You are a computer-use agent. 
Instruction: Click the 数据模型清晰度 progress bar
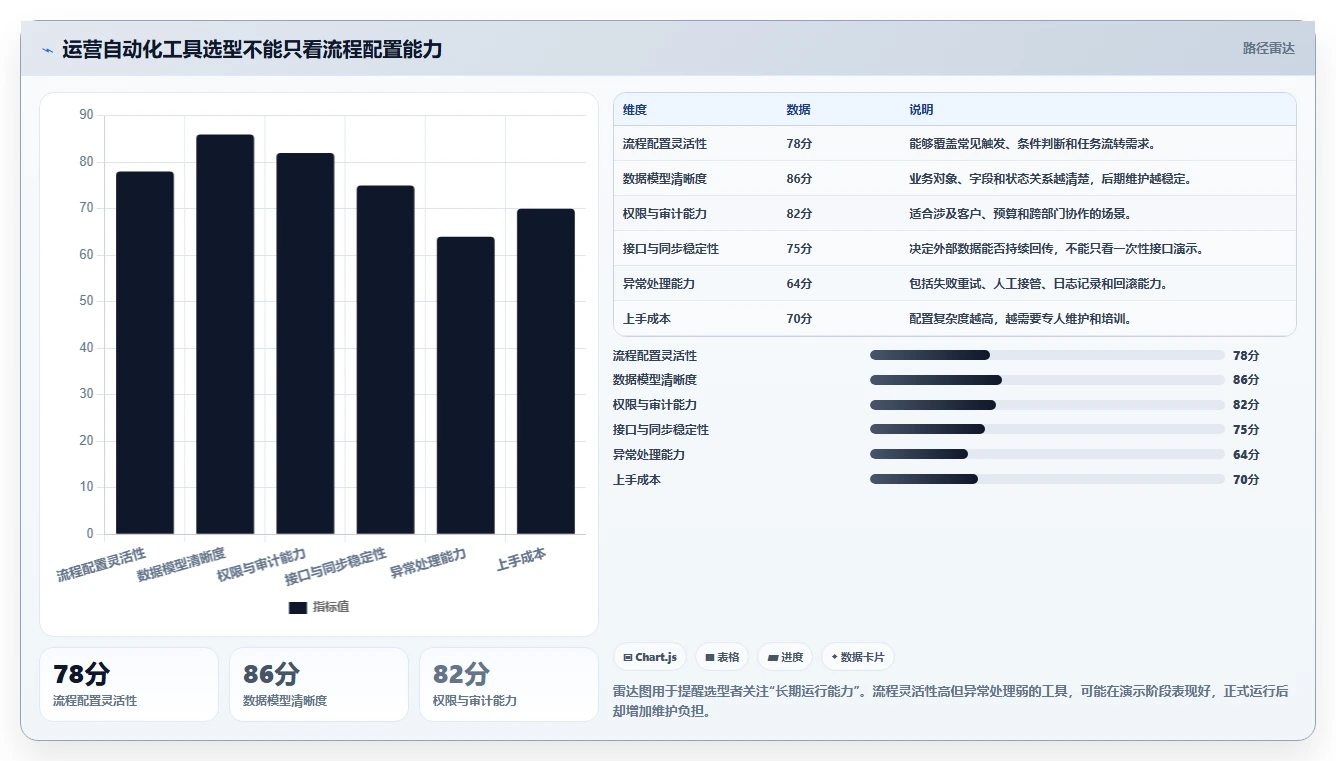point(1047,380)
